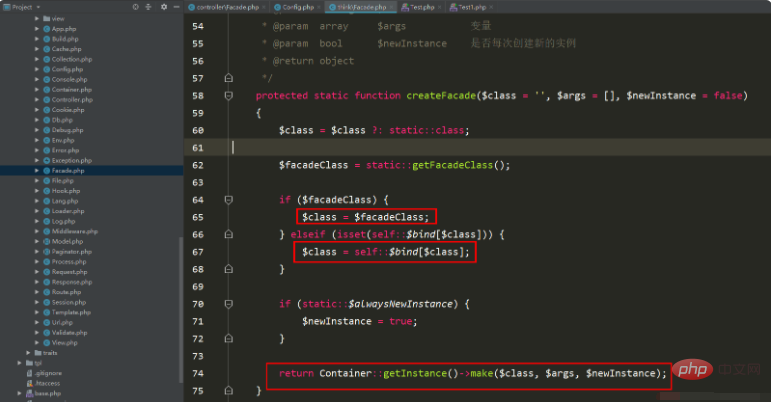The width and height of the screenshot is (771, 402).
Task: Close the think\Facade.php tab
Action: coord(391,7)
